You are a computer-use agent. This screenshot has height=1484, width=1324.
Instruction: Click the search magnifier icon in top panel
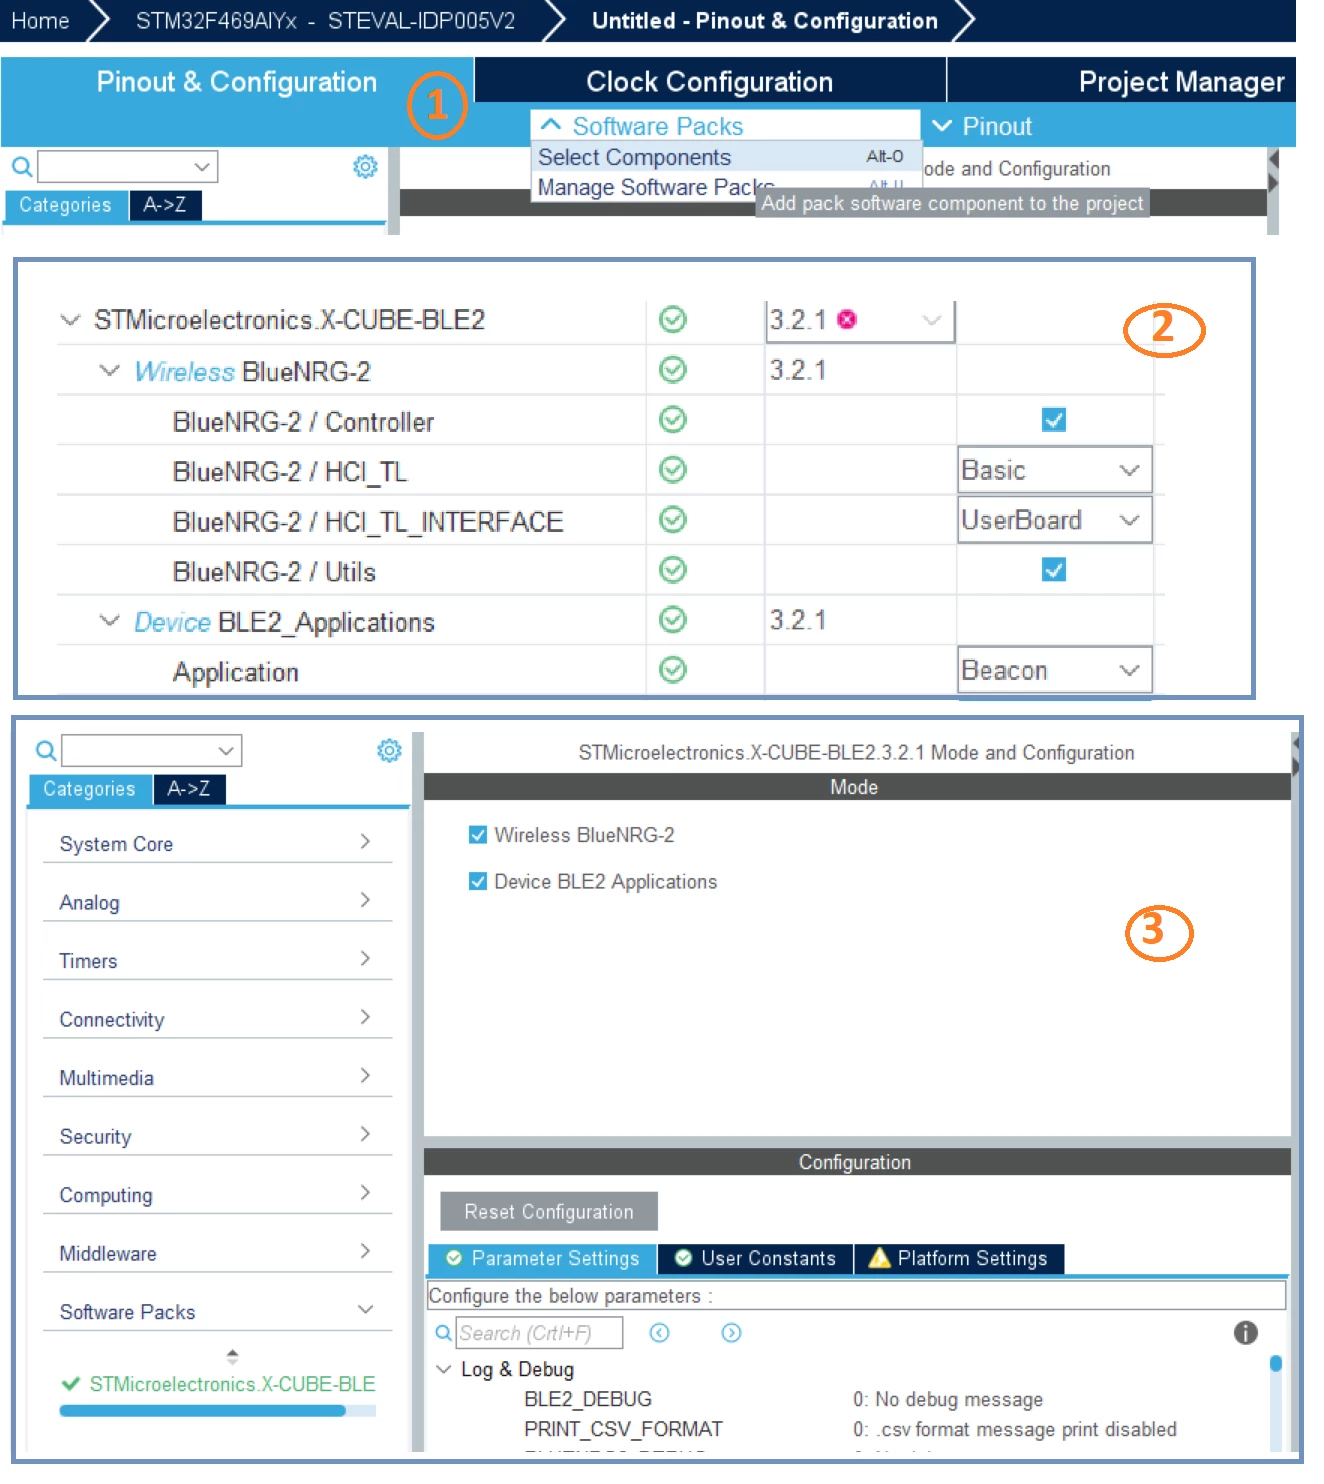(22, 166)
